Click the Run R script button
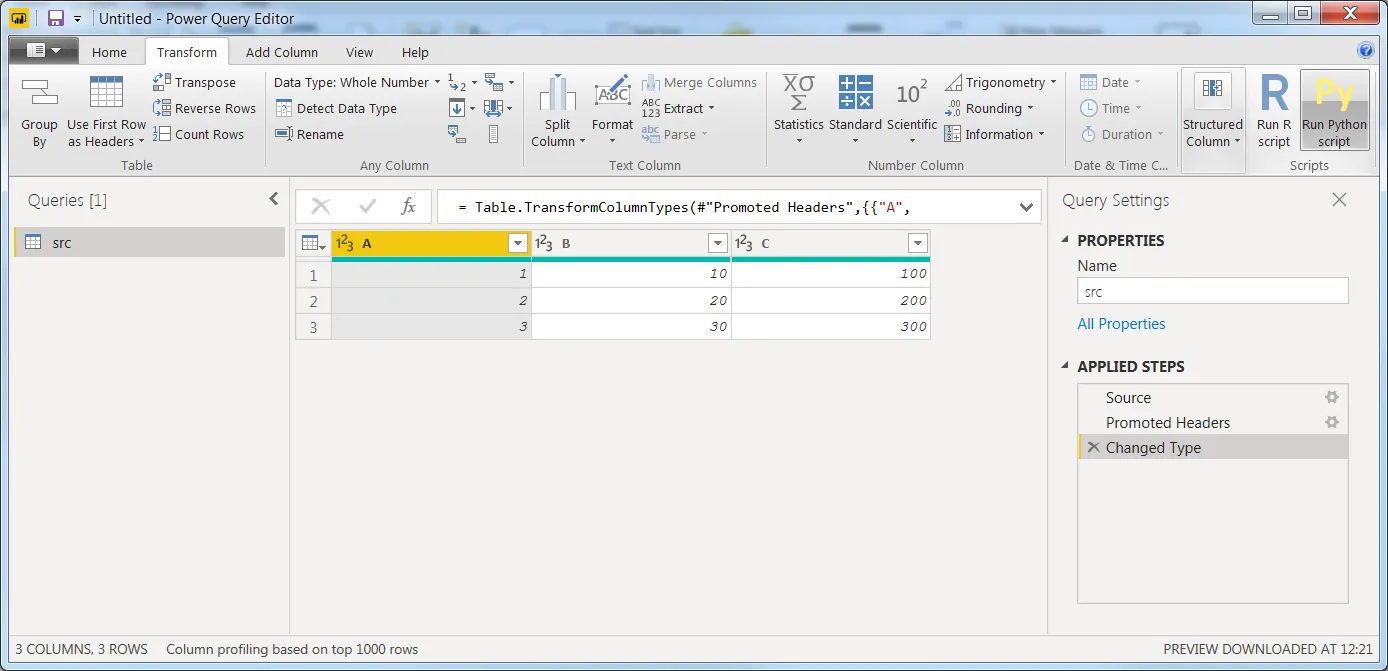 pyautogui.click(x=1274, y=110)
